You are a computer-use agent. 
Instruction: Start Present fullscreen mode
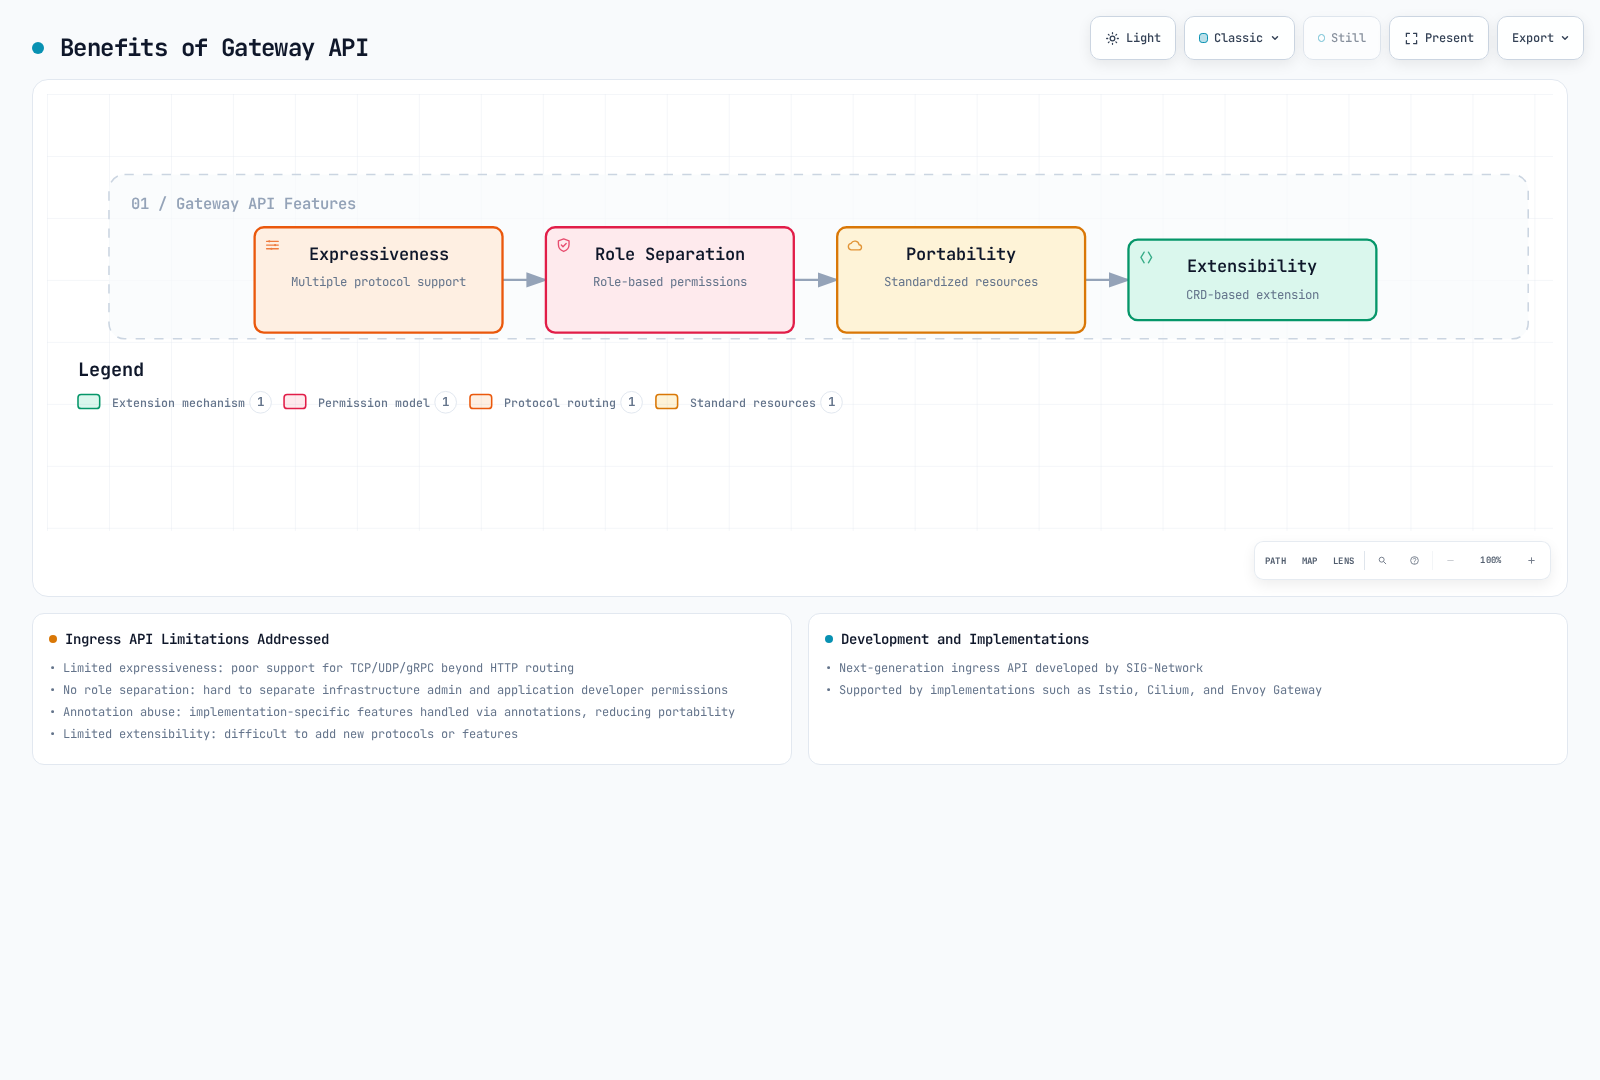[1439, 38]
